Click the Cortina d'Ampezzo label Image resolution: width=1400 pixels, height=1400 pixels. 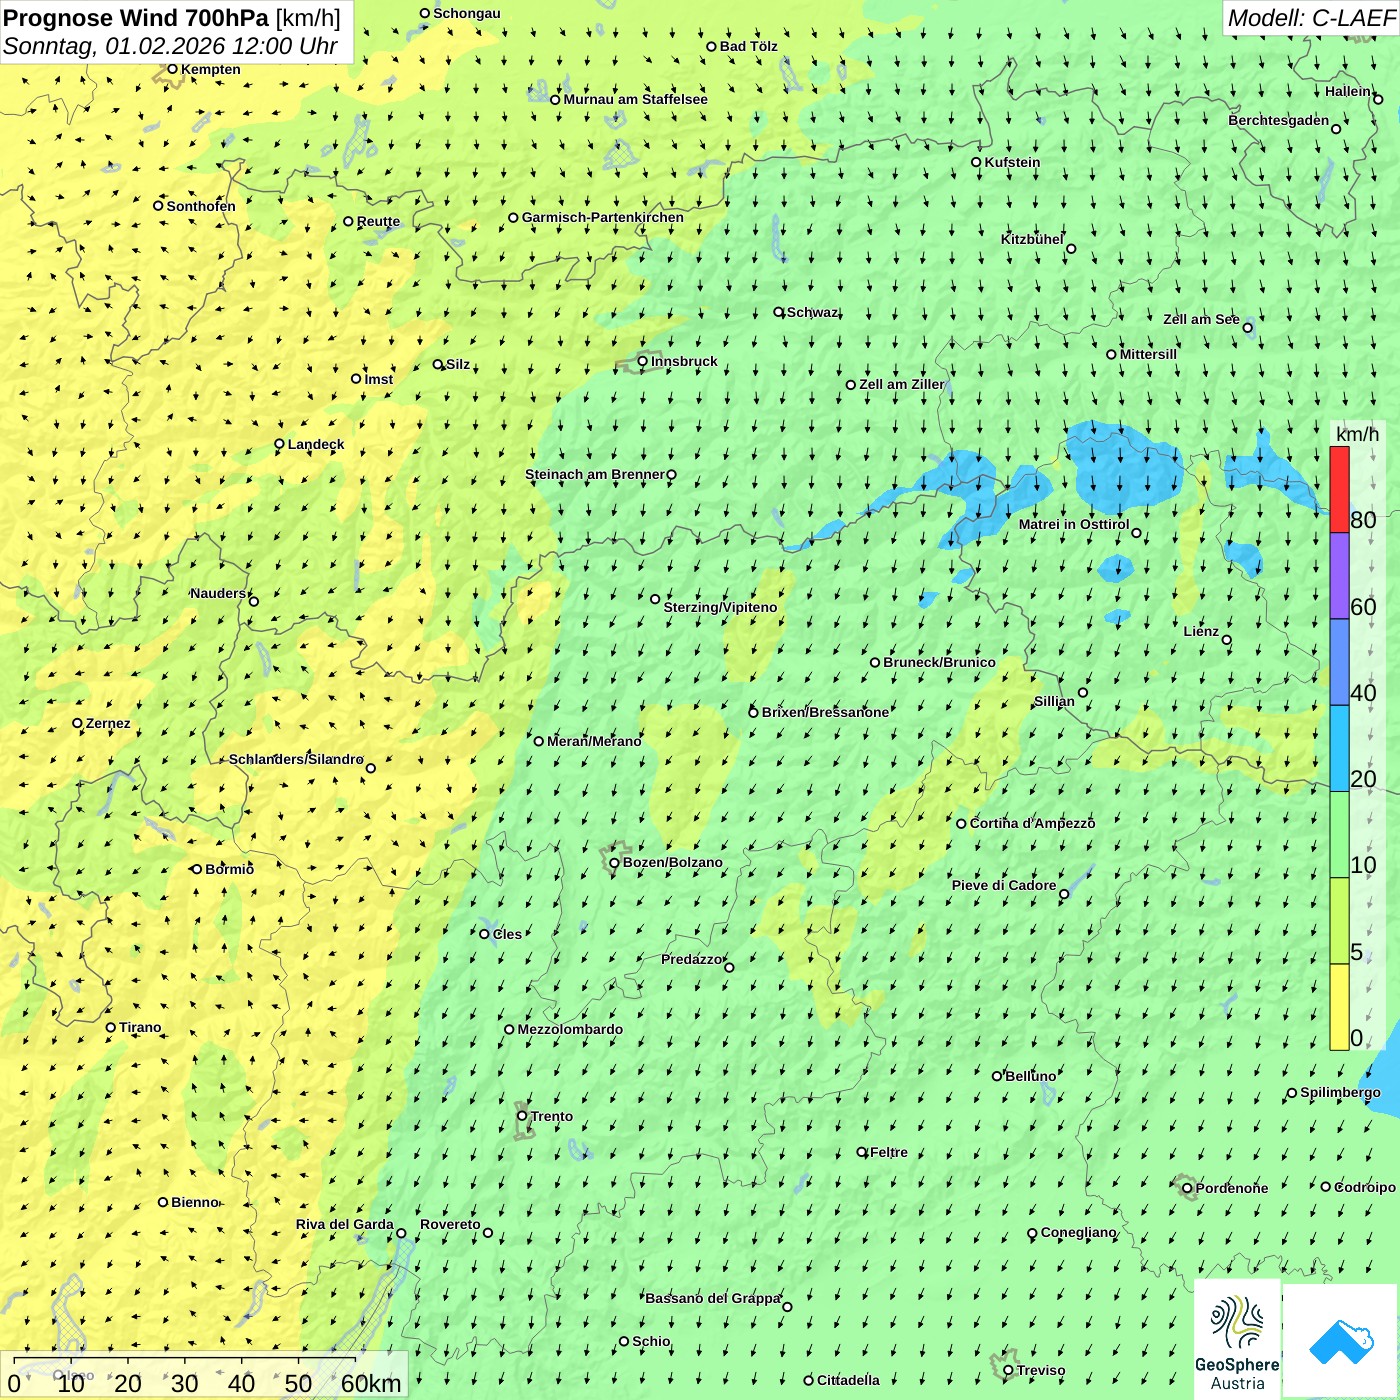1032,823
